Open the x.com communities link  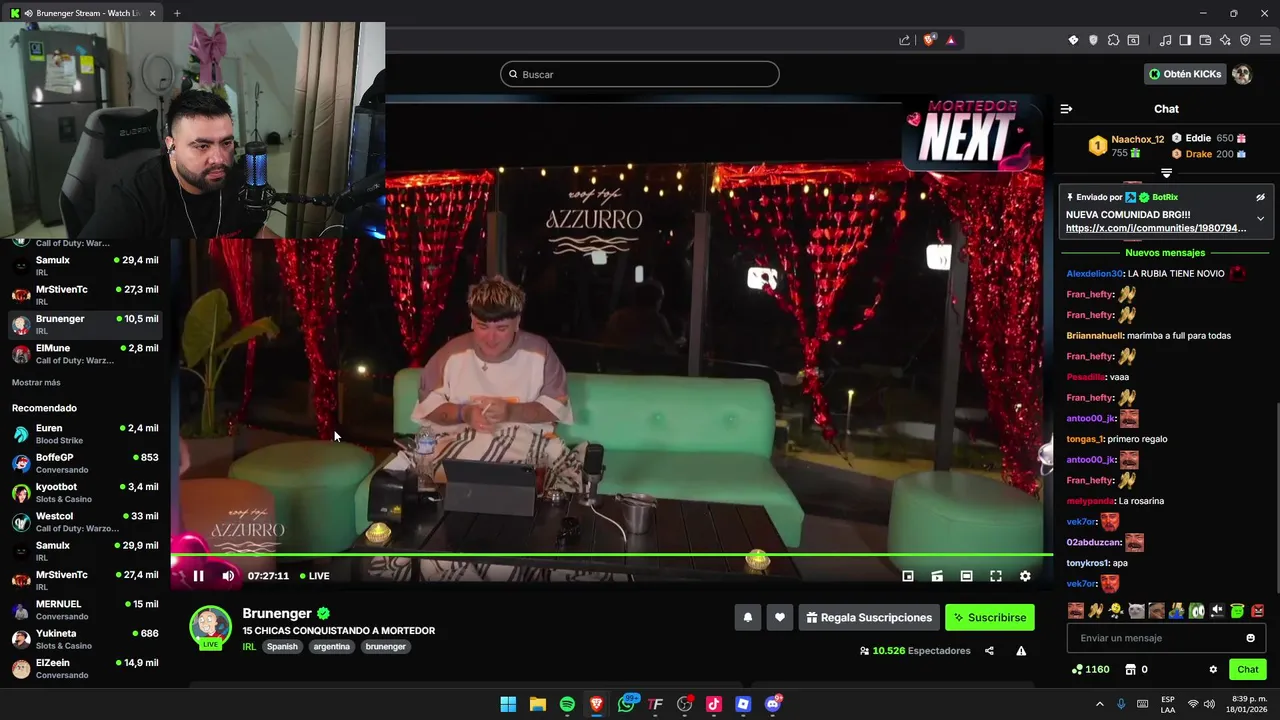click(x=1156, y=228)
